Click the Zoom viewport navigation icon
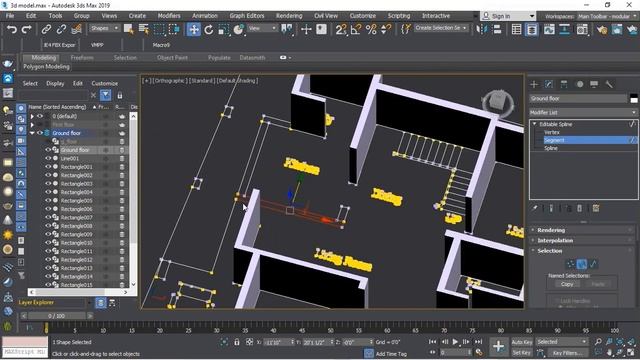This screenshot has height=360, width=640. tap(598, 342)
